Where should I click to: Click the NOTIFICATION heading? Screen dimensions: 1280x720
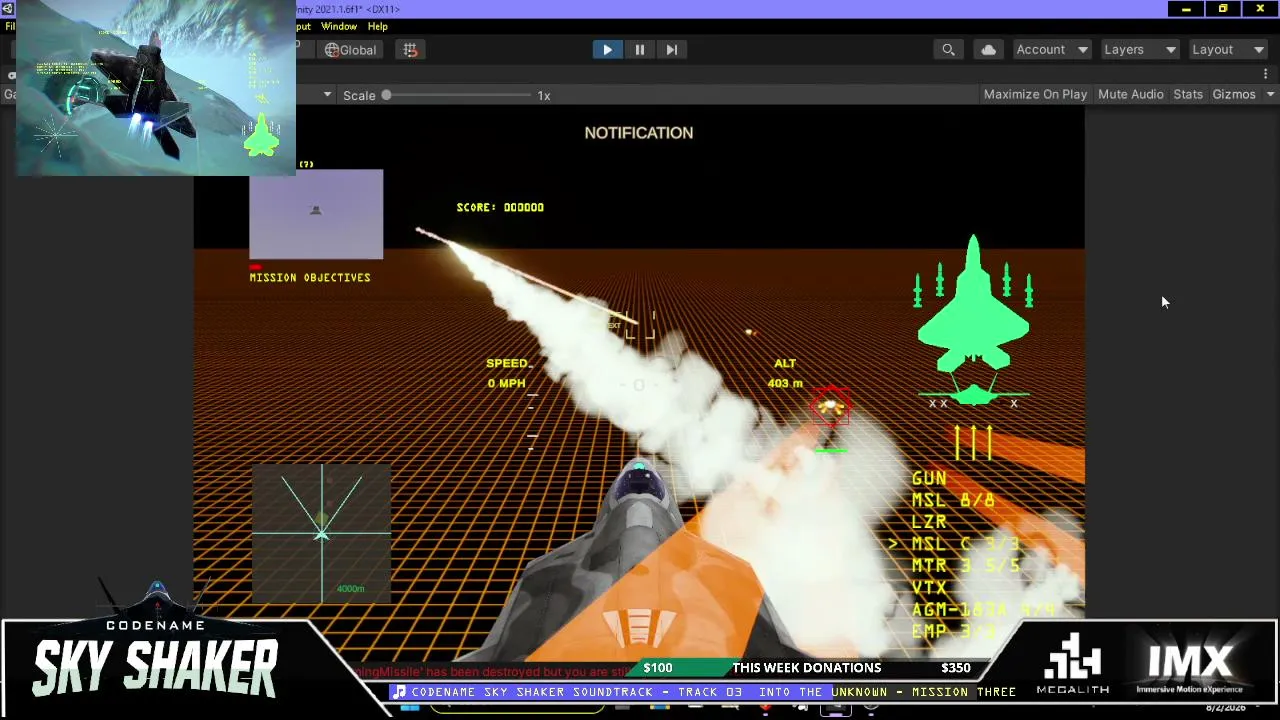pos(639,133)
